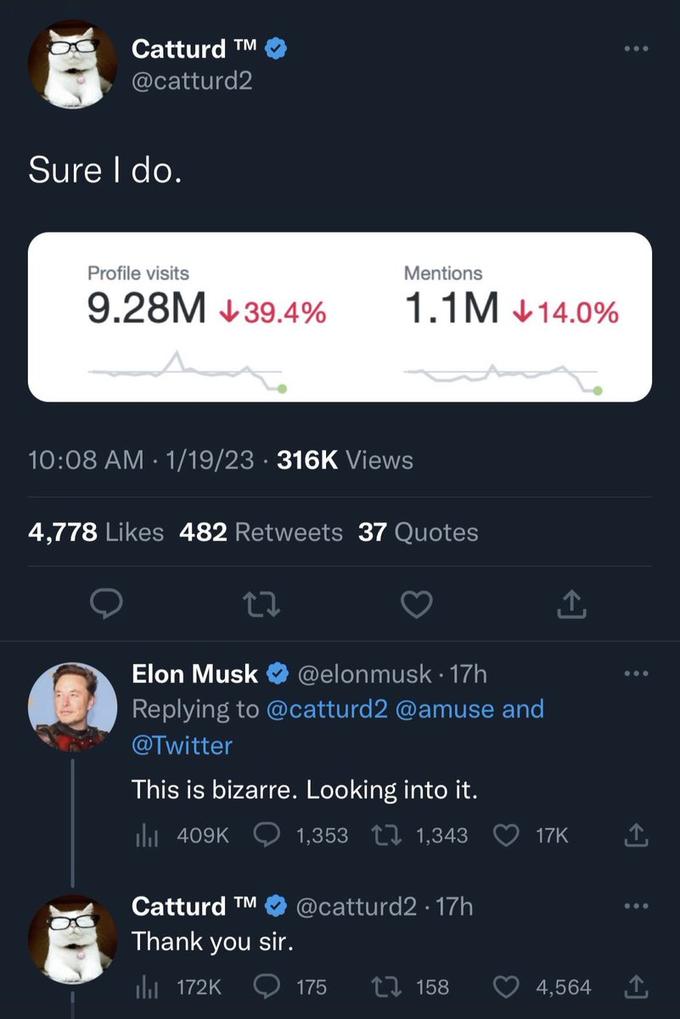This screenshot has height=1019, width=680.
Task: Open Elon Musk's reply options menu
Action: coord(636,674)
